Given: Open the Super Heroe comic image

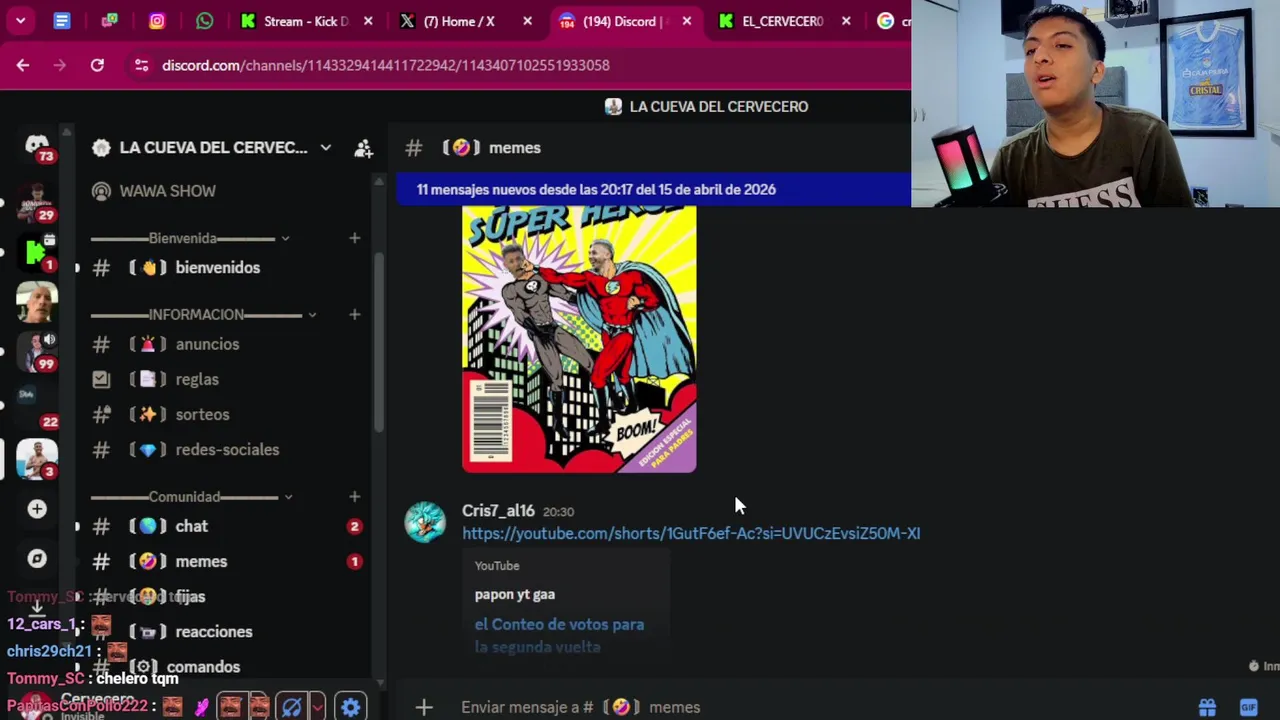Looking at the screenshot, I should pyautogui.click(x=579, y=339).
